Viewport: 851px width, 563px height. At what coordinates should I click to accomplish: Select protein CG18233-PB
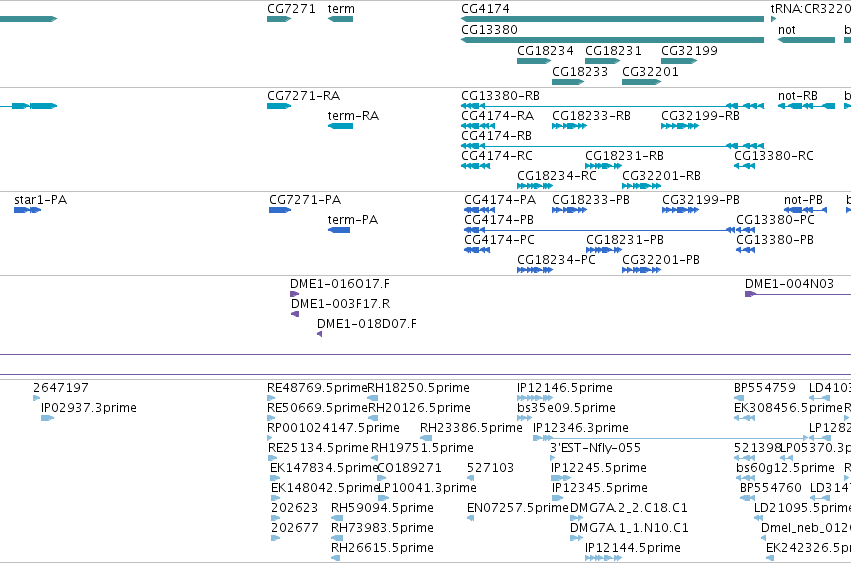pos(590,200)
